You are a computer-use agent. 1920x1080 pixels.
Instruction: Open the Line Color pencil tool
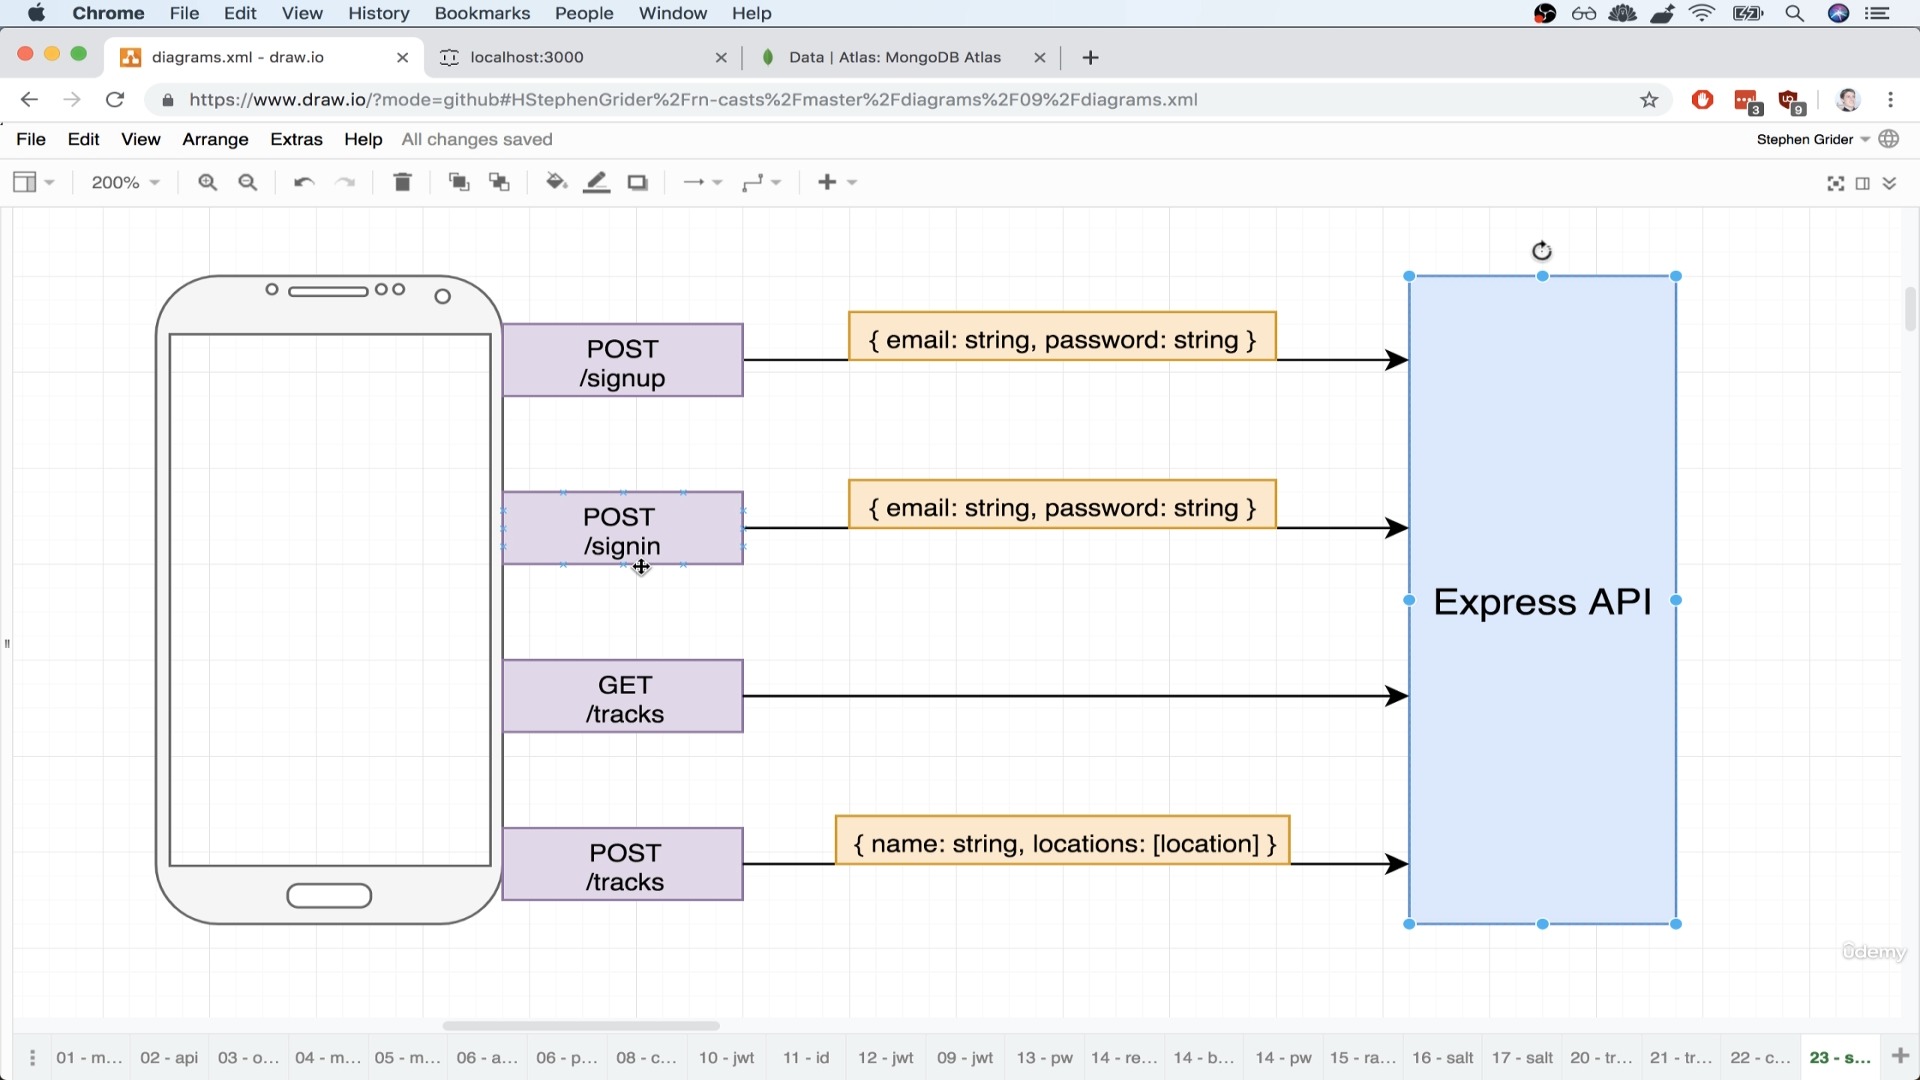tap(597, 182)
